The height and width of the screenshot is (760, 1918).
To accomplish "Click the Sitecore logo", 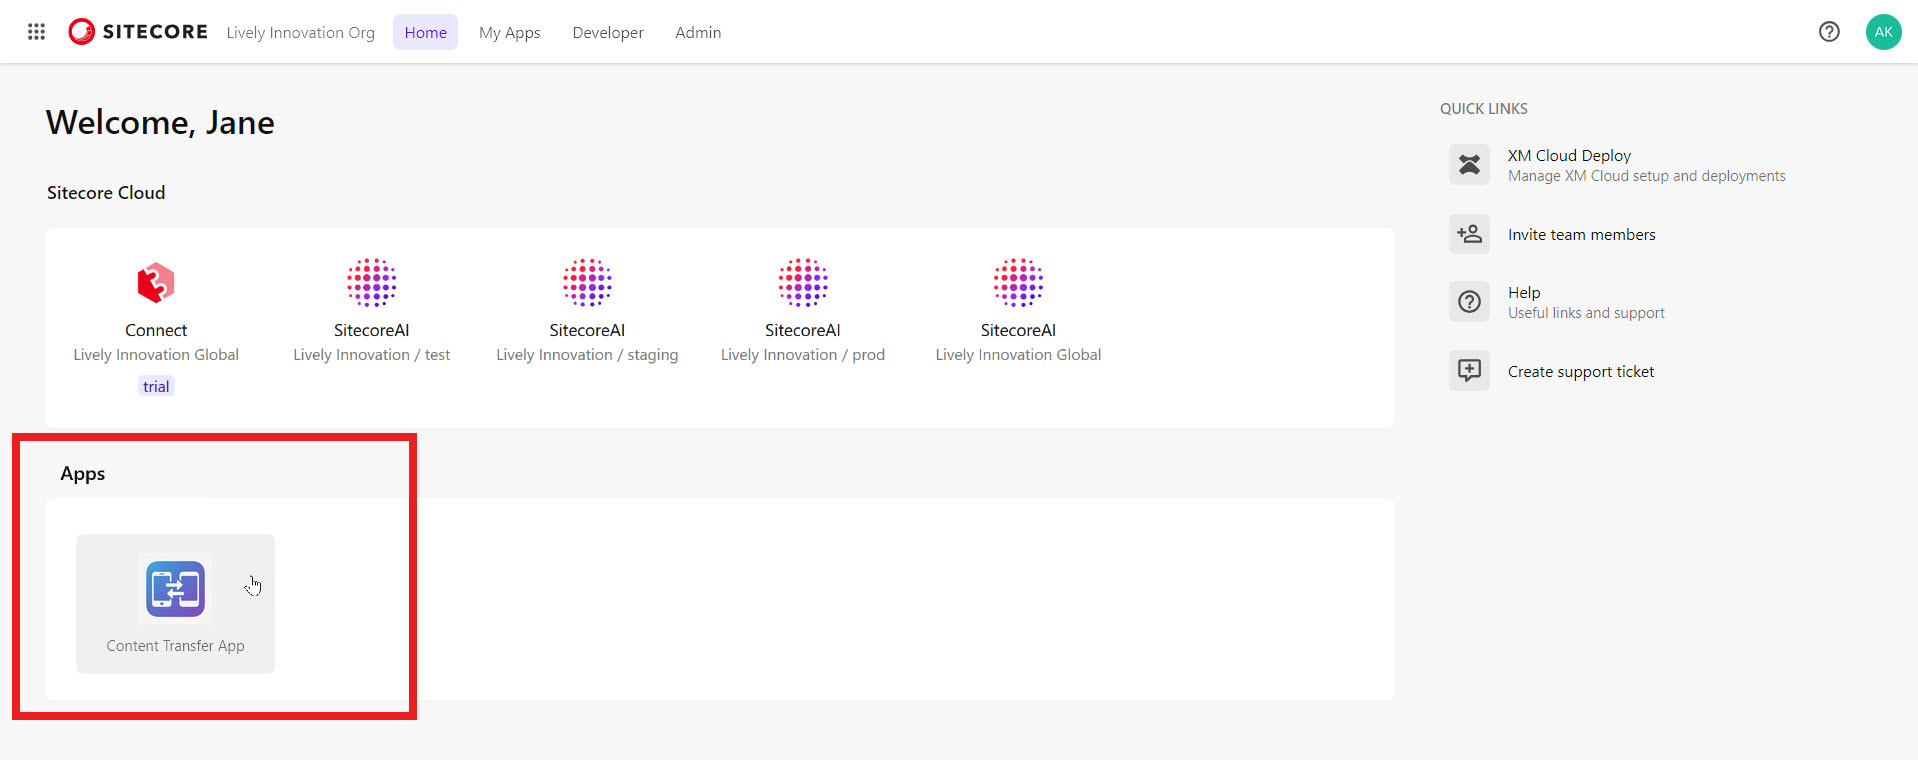I will click(x=138, y=32).
